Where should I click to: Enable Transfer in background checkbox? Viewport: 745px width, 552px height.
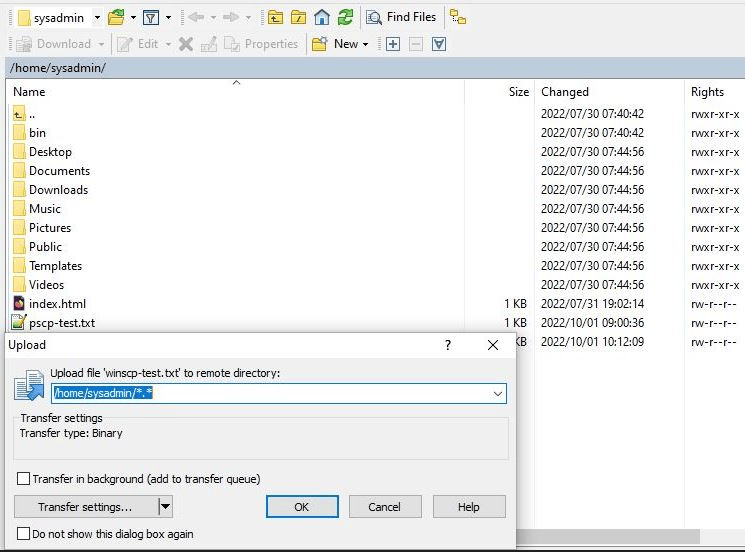click(24, 479)
